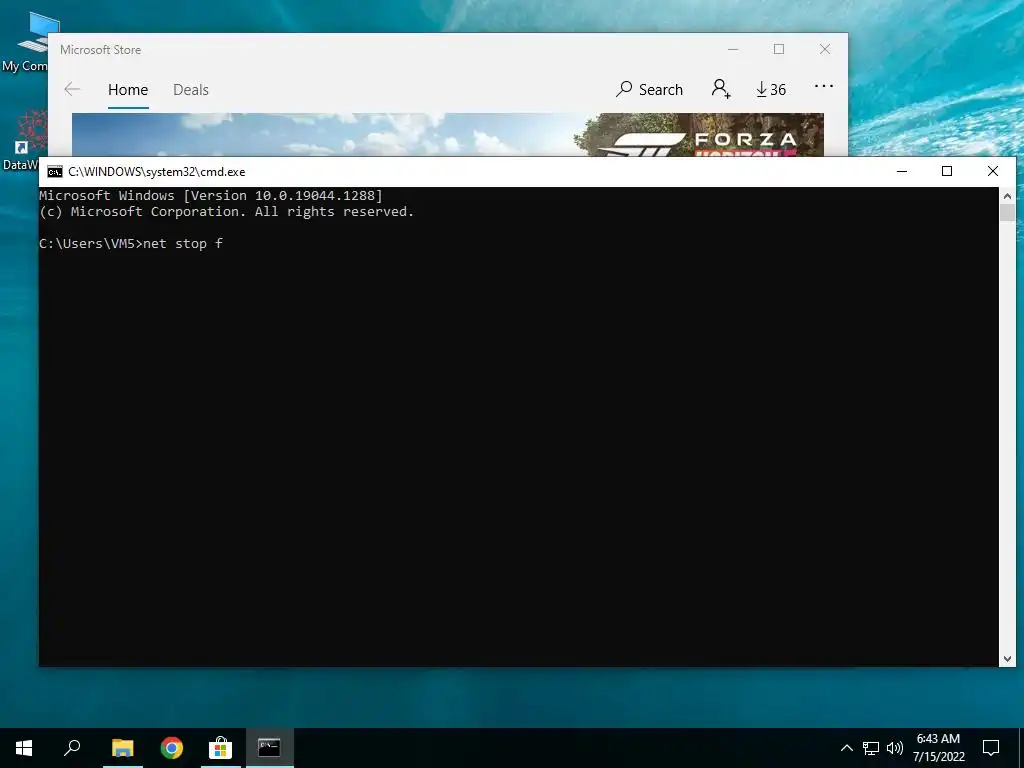Maximize the Microsoft Store window
This screenshot has width=1024, height=768.
(x=778, y=50)
